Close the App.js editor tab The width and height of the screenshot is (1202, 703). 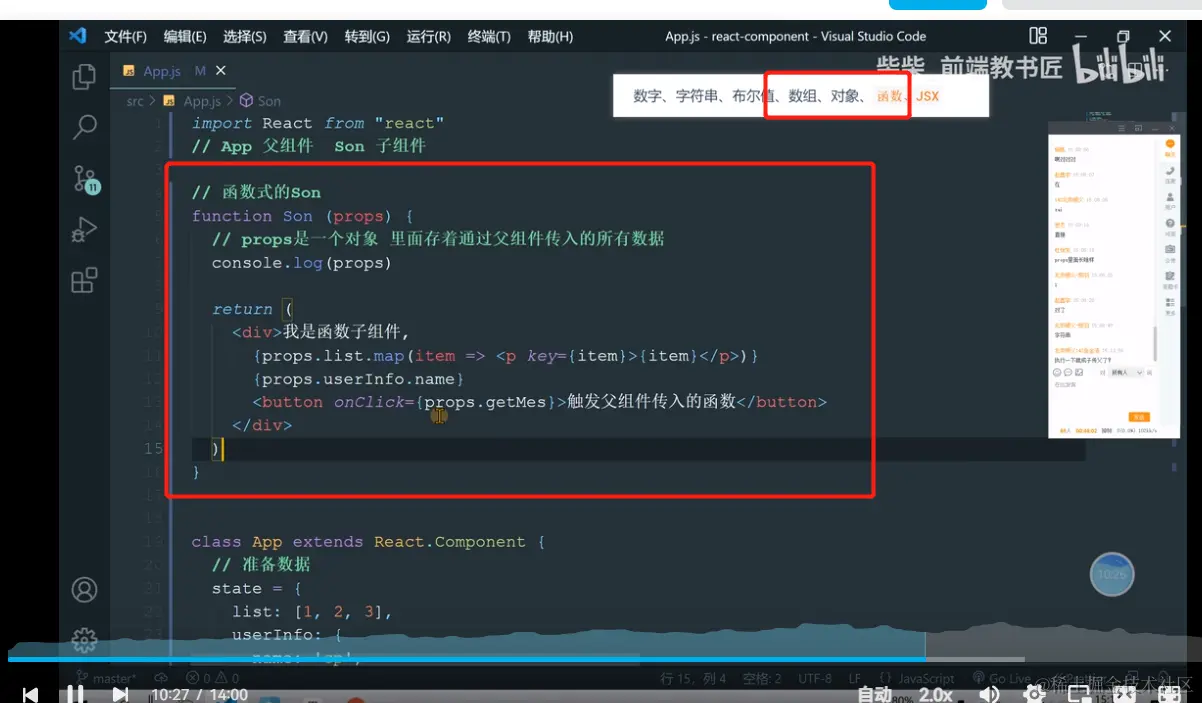(221, 71)
